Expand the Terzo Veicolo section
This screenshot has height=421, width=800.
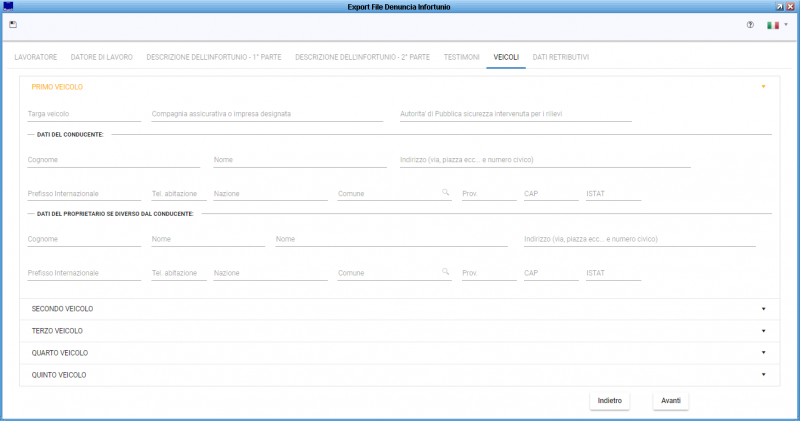tap(763, 331)
